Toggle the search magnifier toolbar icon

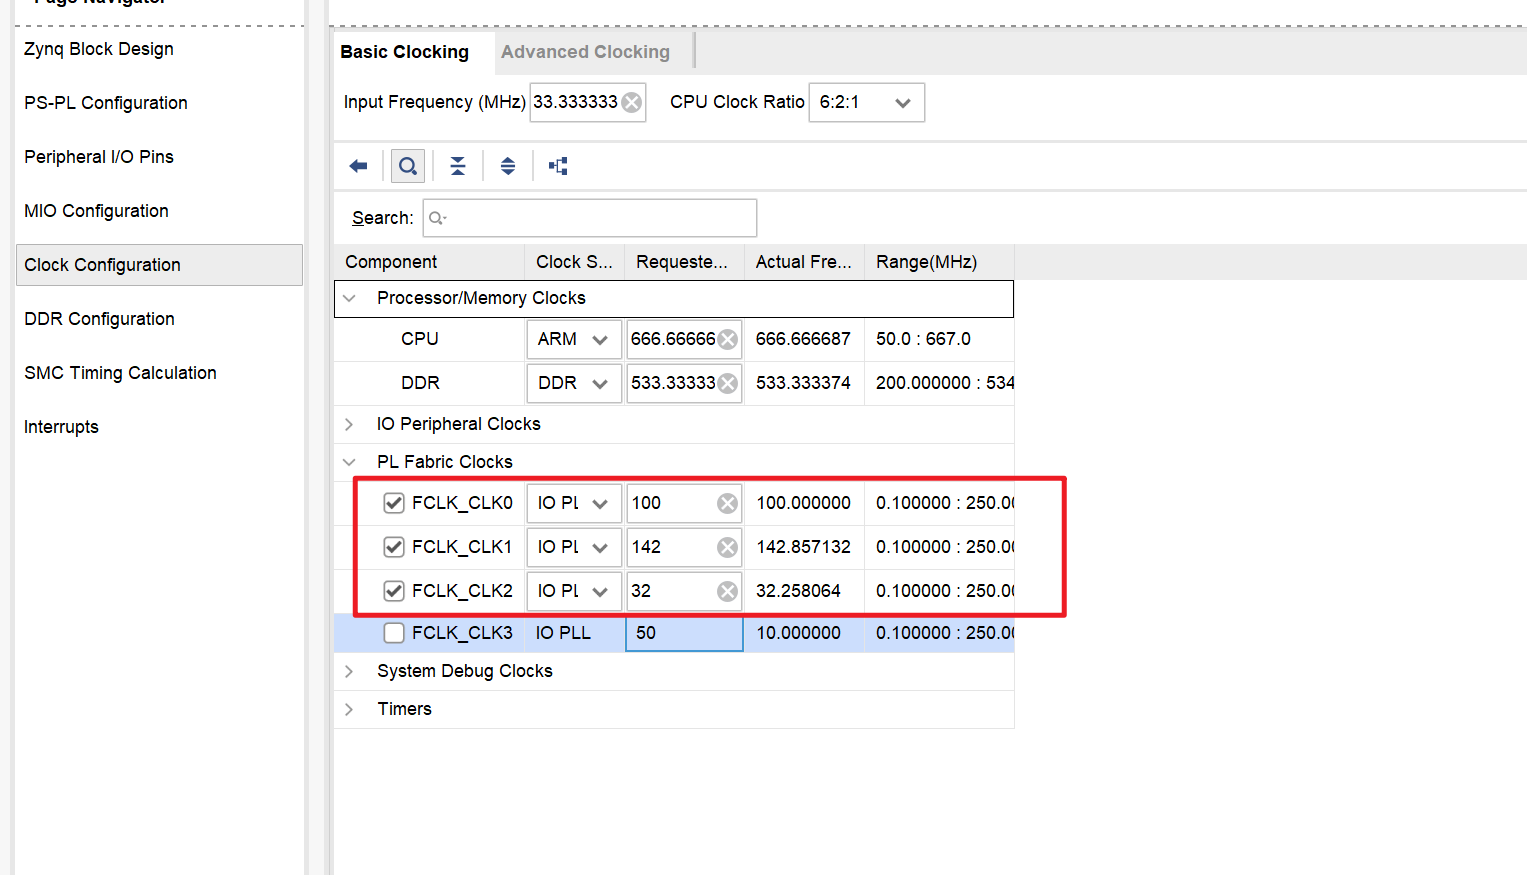tap(408, 166)
